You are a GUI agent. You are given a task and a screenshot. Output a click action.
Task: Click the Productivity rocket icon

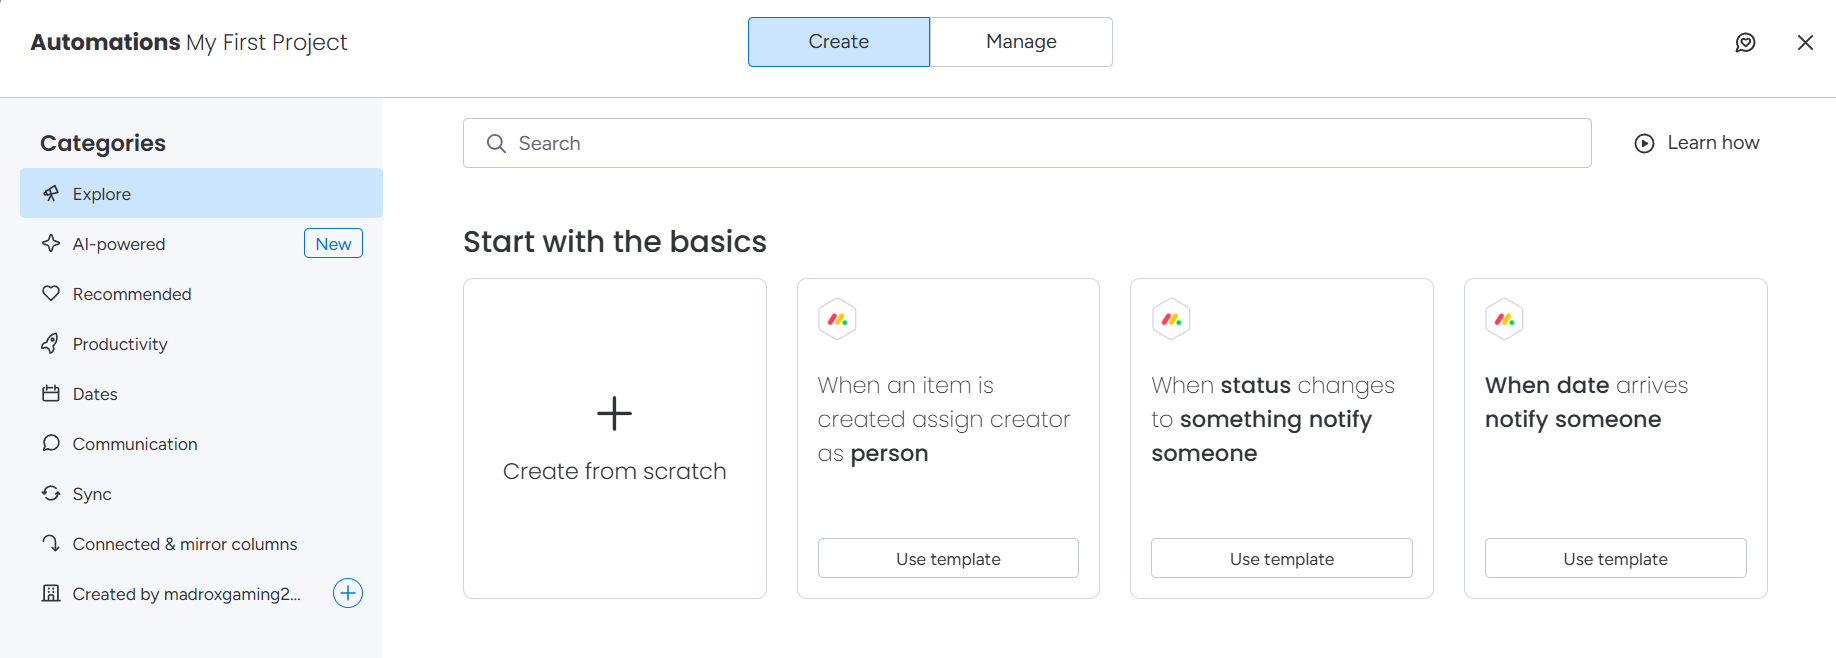coord(51,343)
